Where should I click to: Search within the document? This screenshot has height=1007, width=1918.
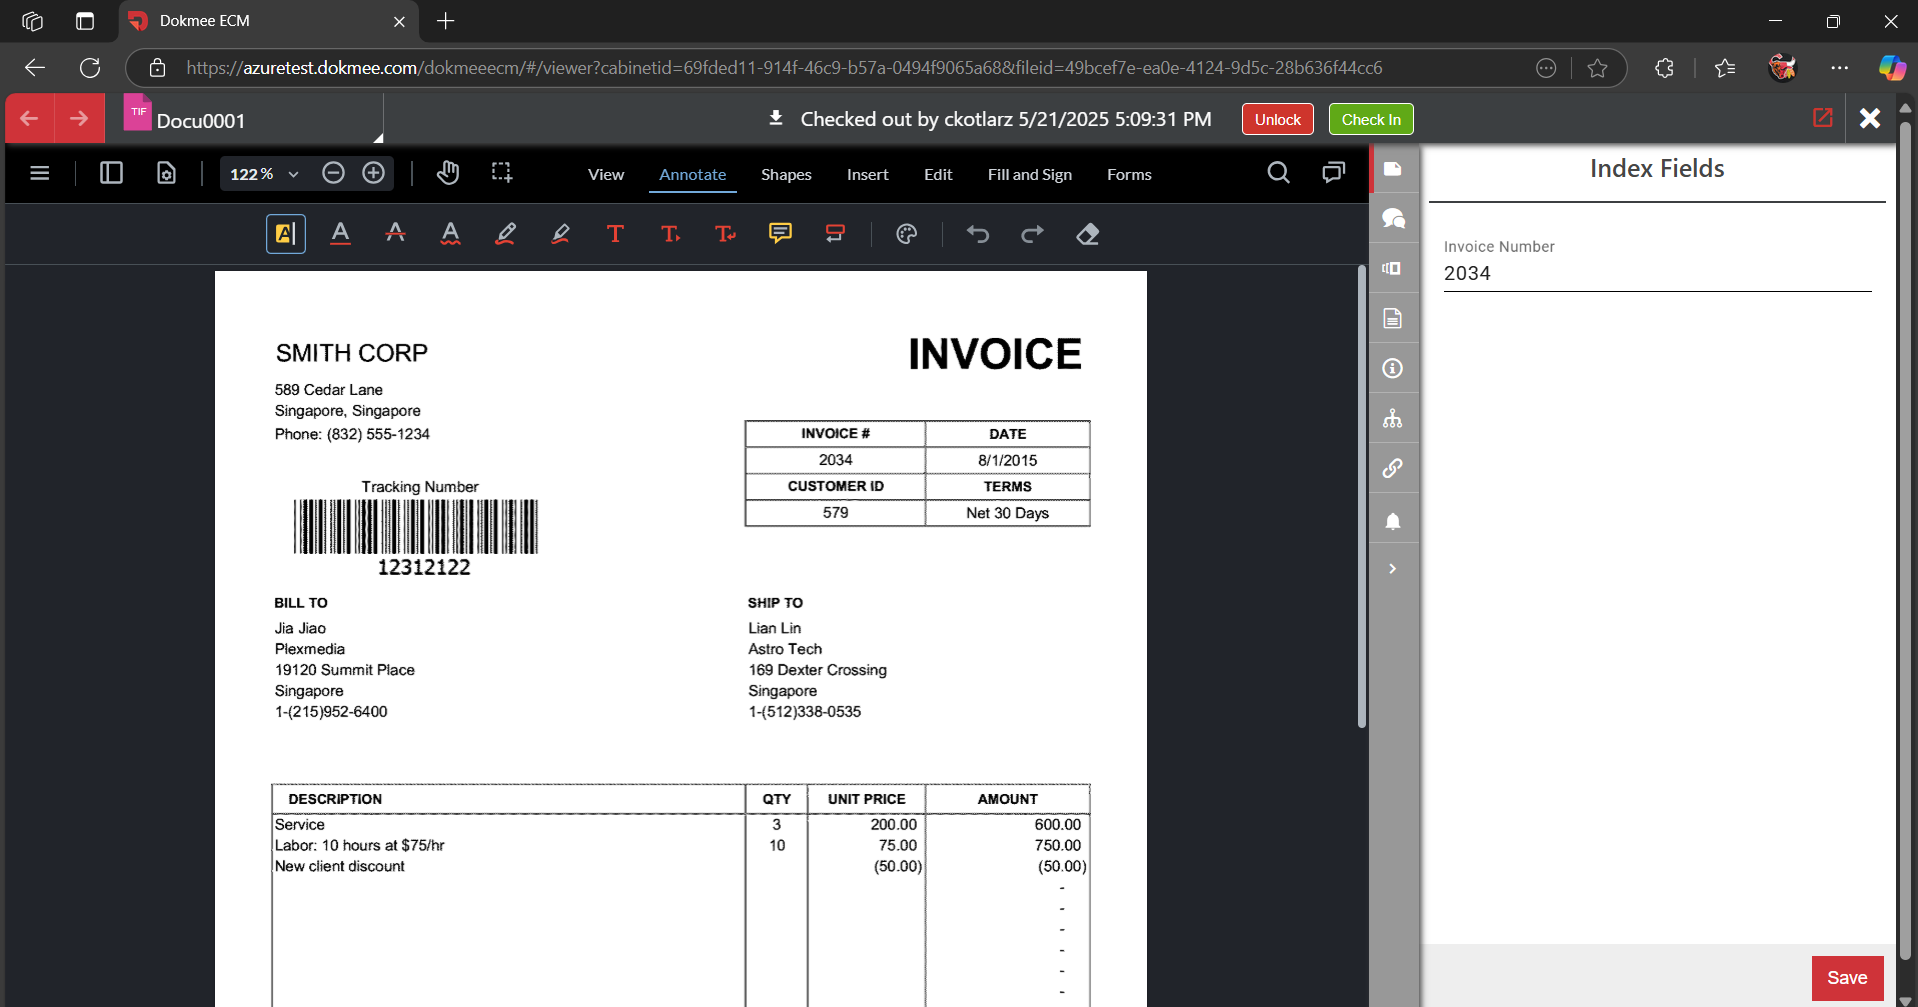1278,173
